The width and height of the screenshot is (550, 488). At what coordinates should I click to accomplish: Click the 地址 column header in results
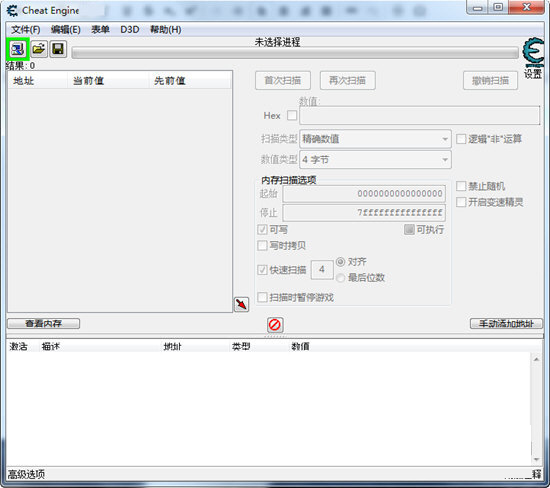click(38, 81)
